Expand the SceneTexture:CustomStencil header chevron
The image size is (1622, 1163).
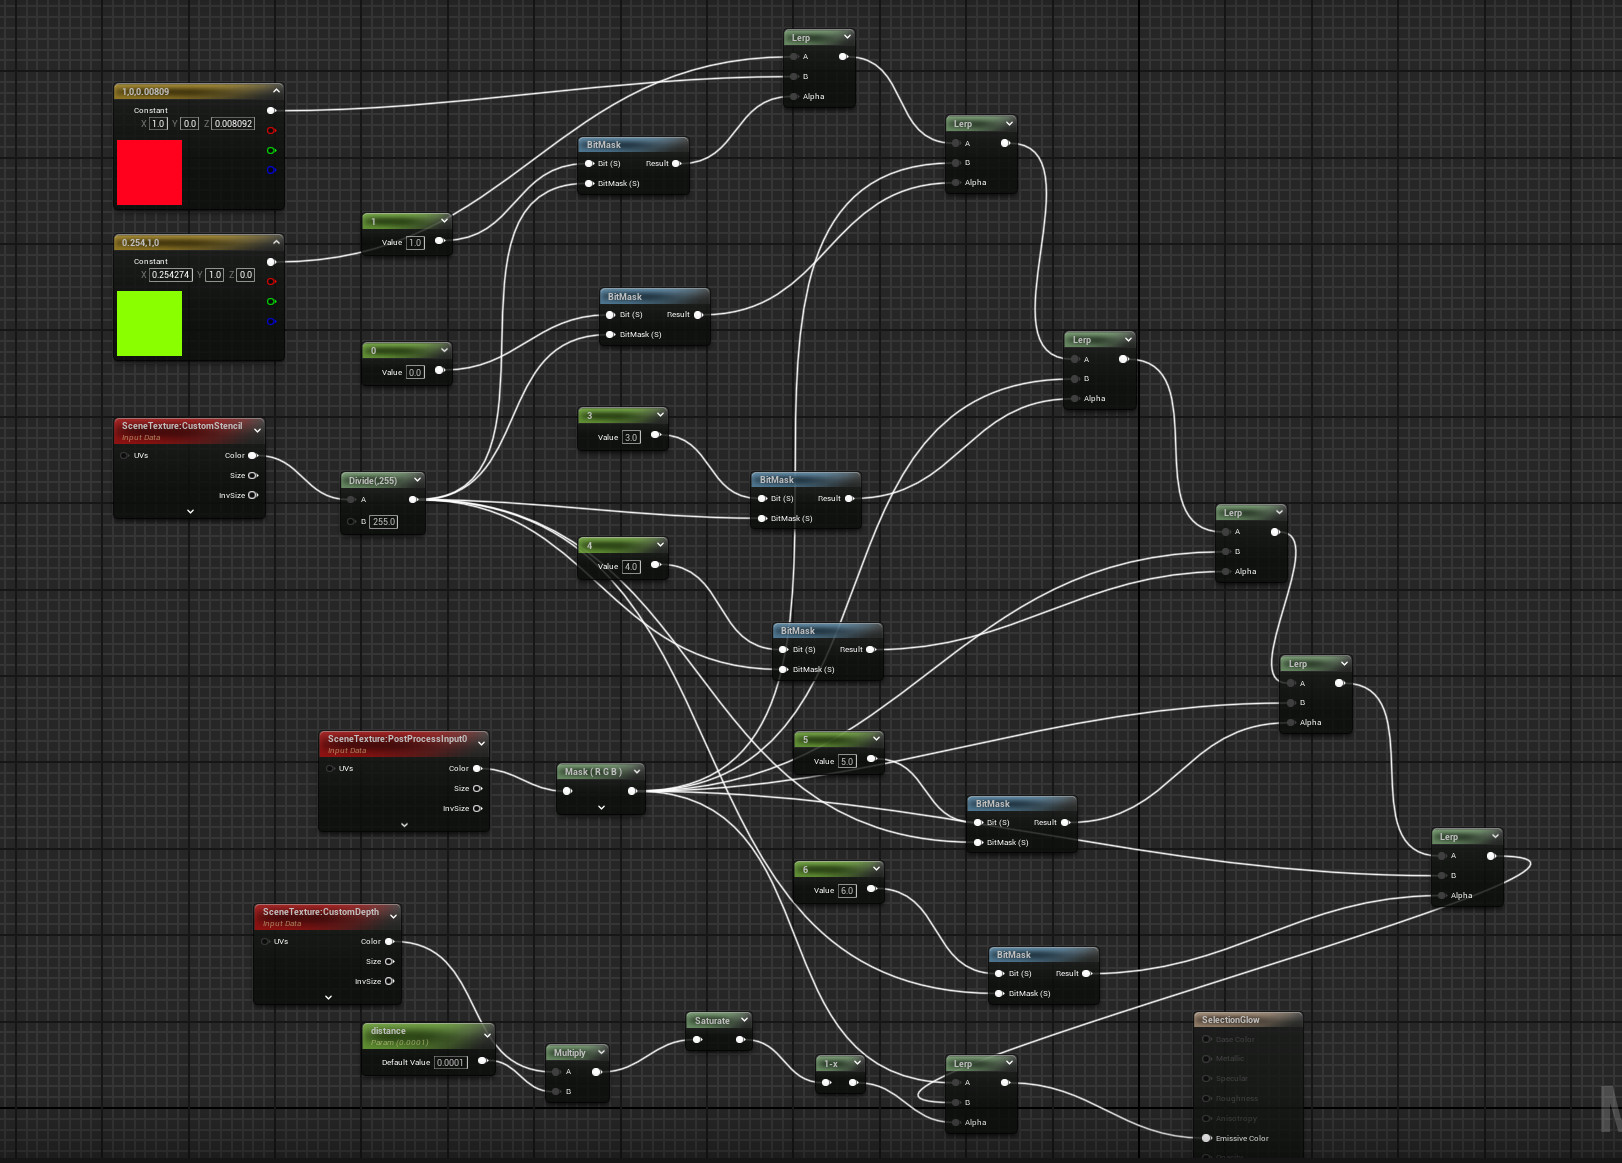pos(257,430)
